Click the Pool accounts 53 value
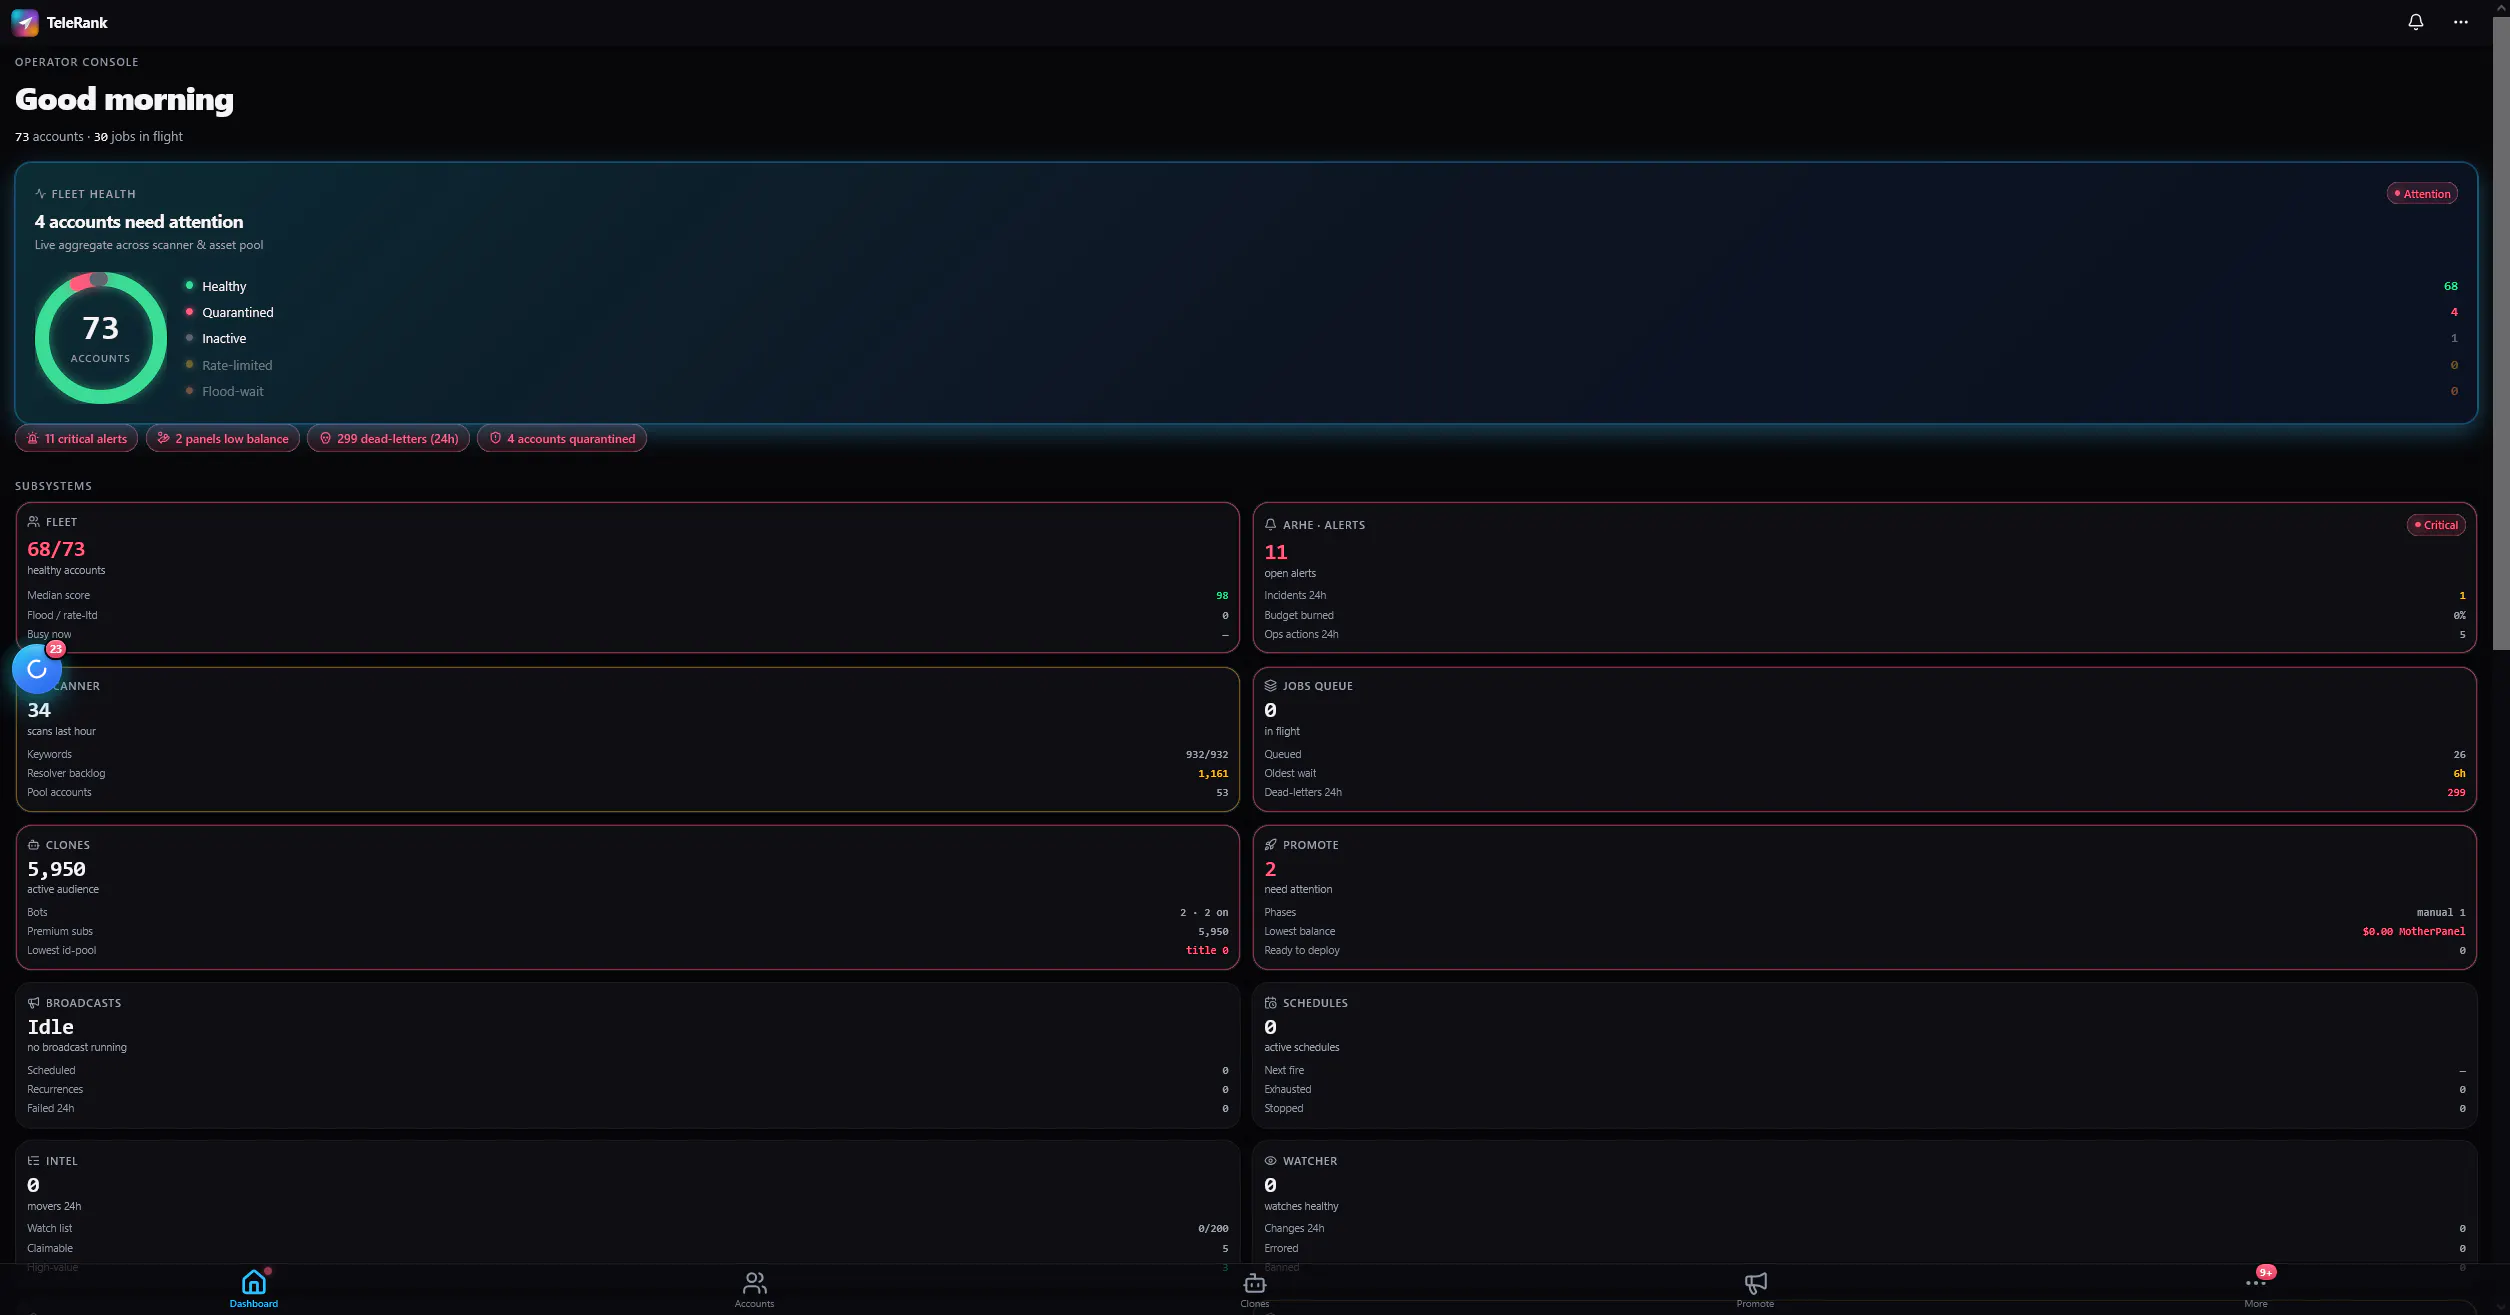Image resolution: width=2510 pixels, height=1315 pixels. 1222,793
